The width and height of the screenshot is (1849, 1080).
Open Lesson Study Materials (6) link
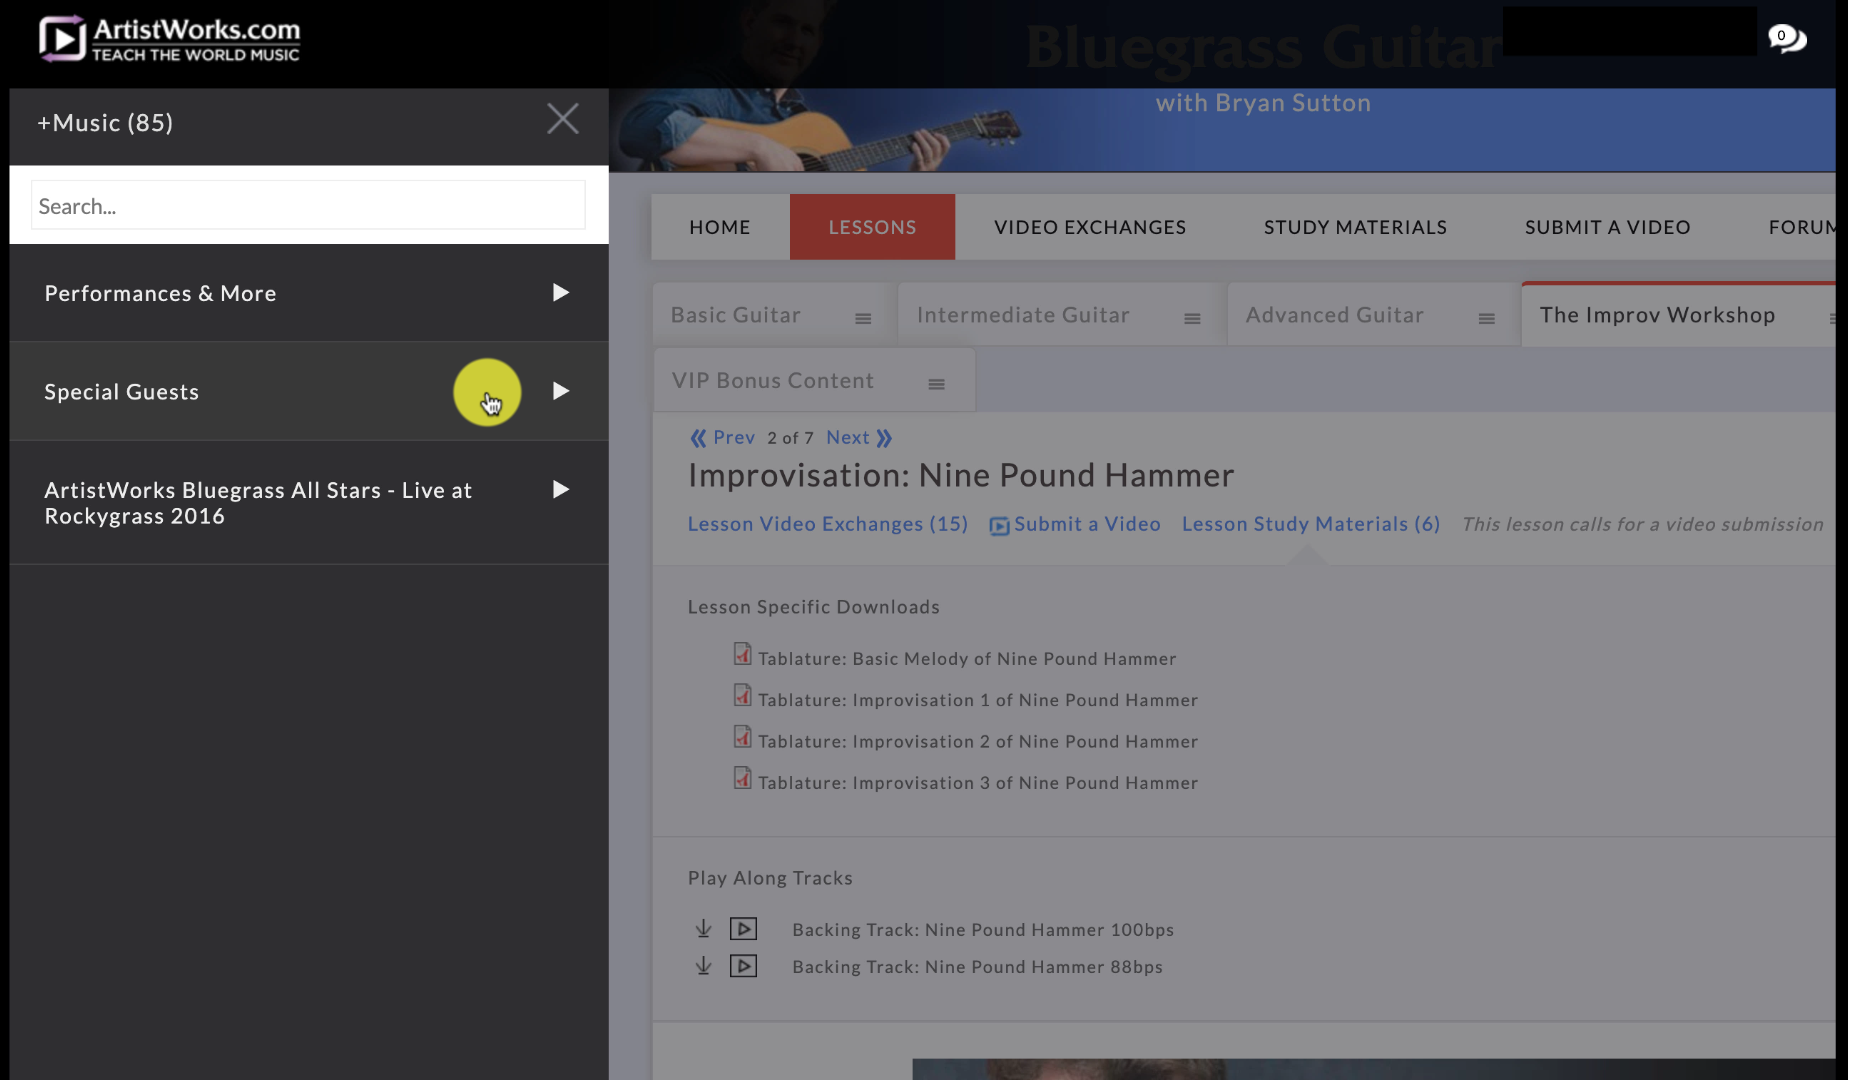coord(1311,524)
